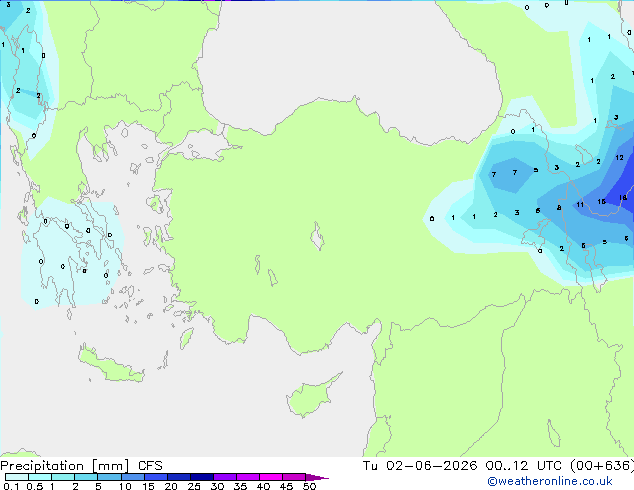Screen dimensions: 634x490
Task: Select the 0.1–0.5 mm palest cyan legend swatch
Action: (17, 477)
